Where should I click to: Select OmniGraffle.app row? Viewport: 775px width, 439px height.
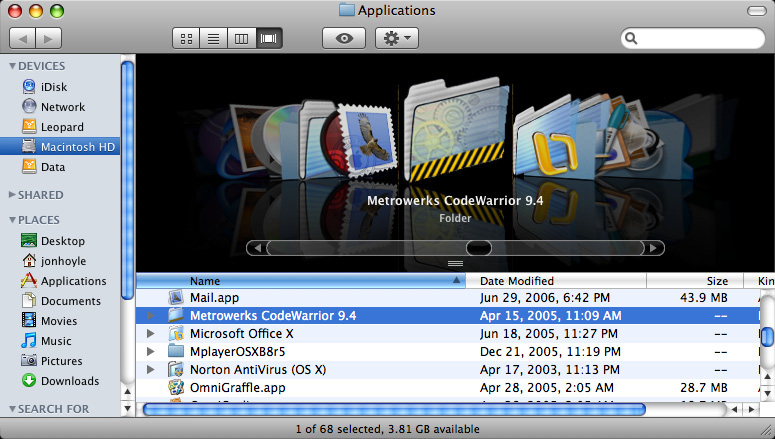point(448,388)
